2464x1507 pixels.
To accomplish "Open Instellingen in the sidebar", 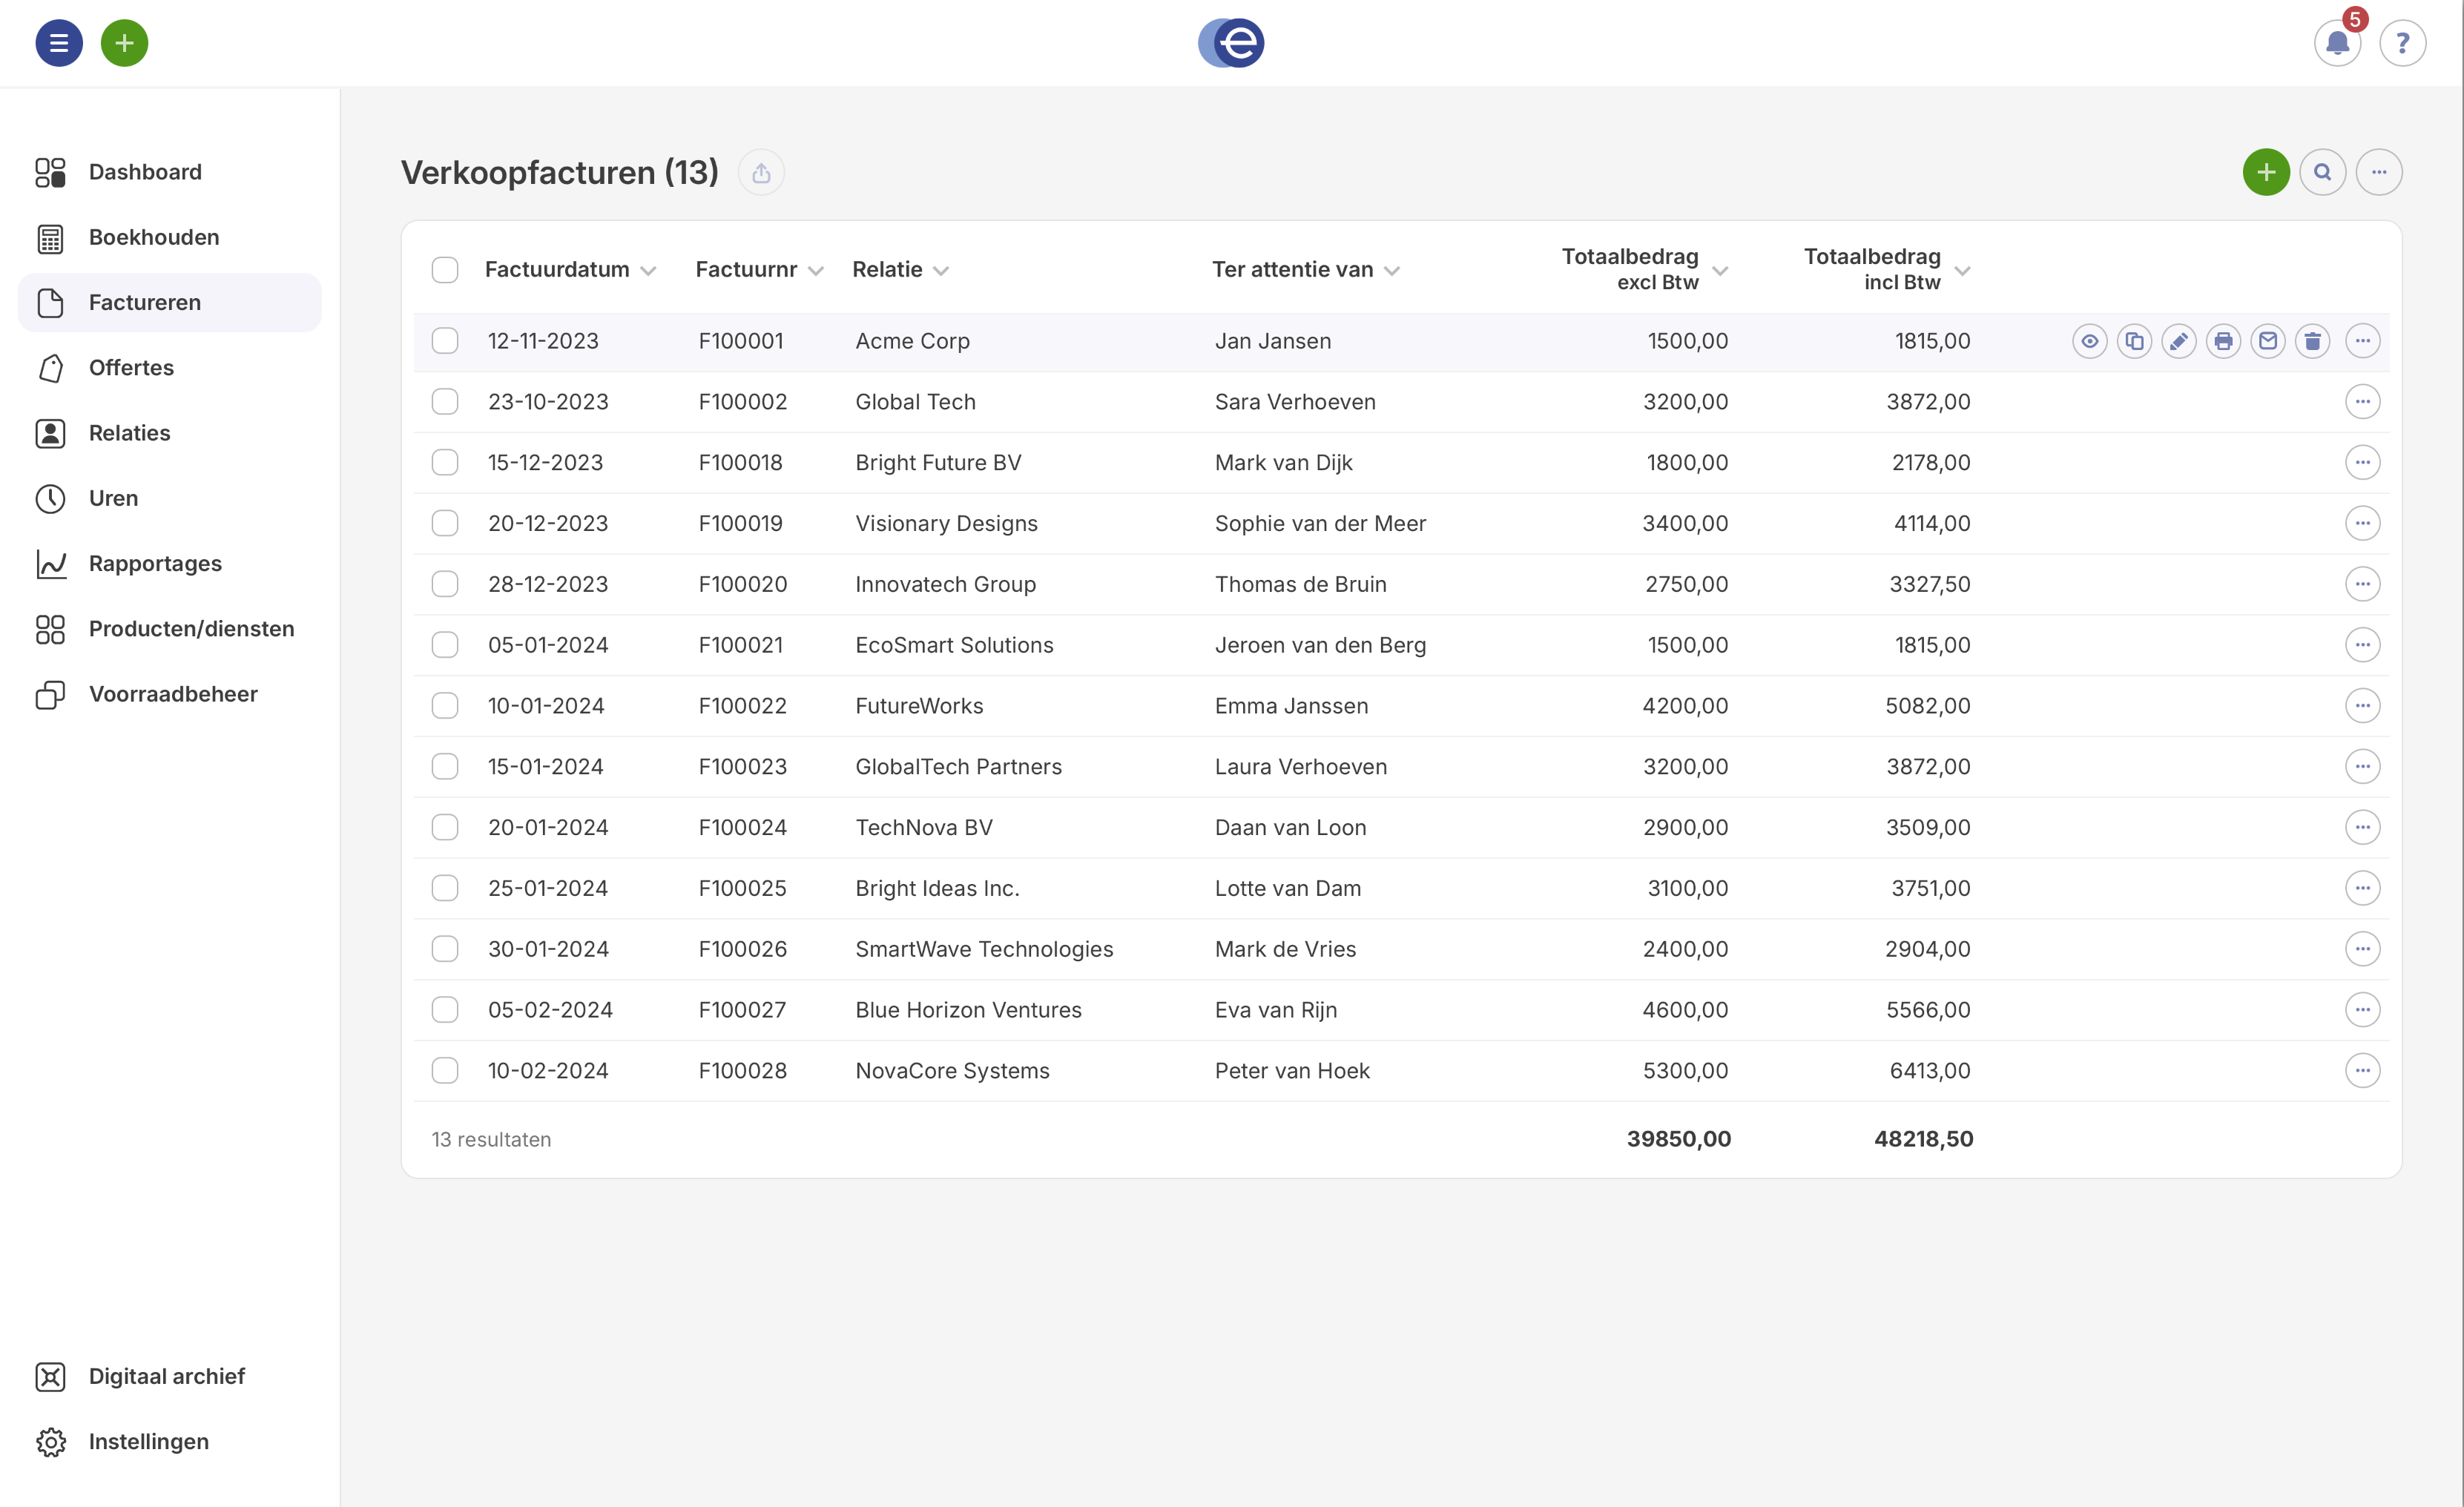I will click(x=170, y=1442).
